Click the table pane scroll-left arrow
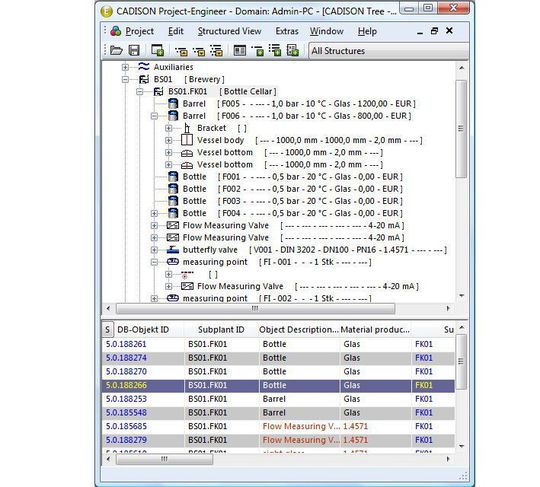 tap(108, 459)
